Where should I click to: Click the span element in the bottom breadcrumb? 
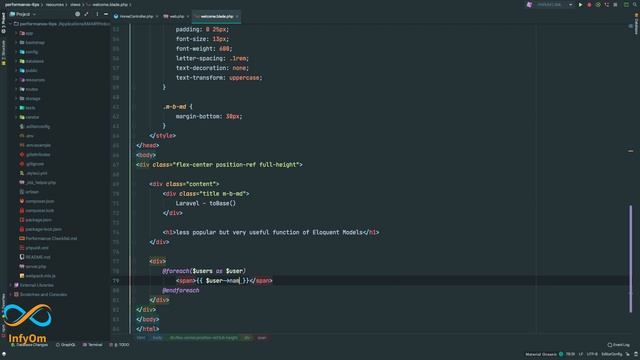coord(262,338)
